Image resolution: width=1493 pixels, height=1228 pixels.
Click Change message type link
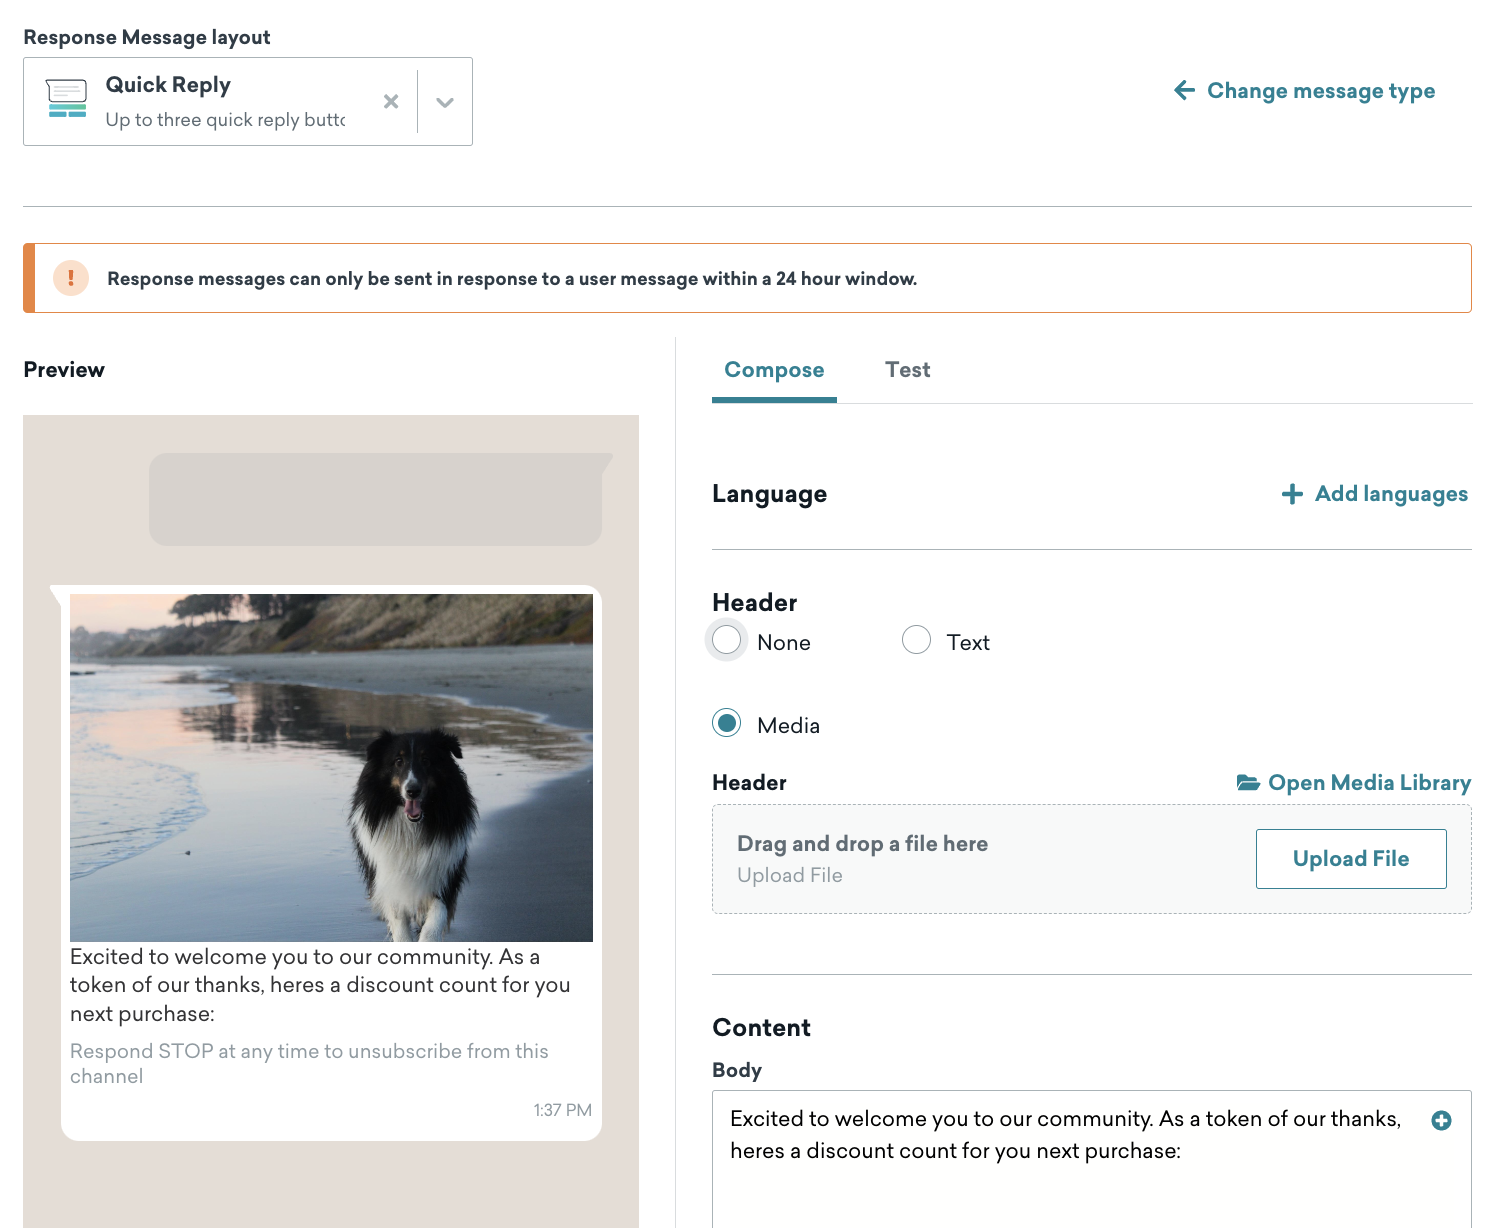pyautogui.click(x=1320, y=91)
